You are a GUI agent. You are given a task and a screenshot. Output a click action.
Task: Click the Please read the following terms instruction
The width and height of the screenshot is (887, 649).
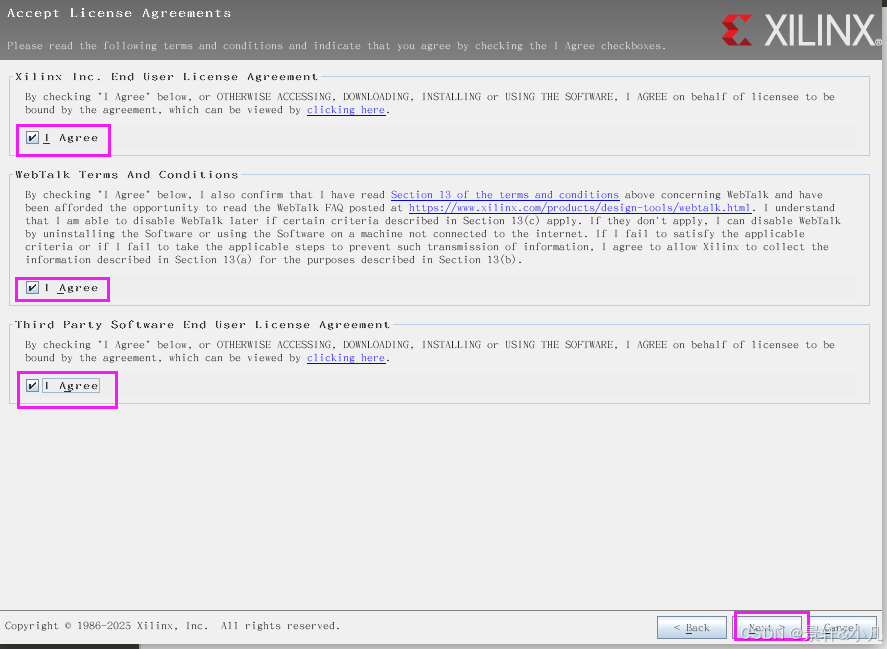pyautogui.click(x=337, y=46)
